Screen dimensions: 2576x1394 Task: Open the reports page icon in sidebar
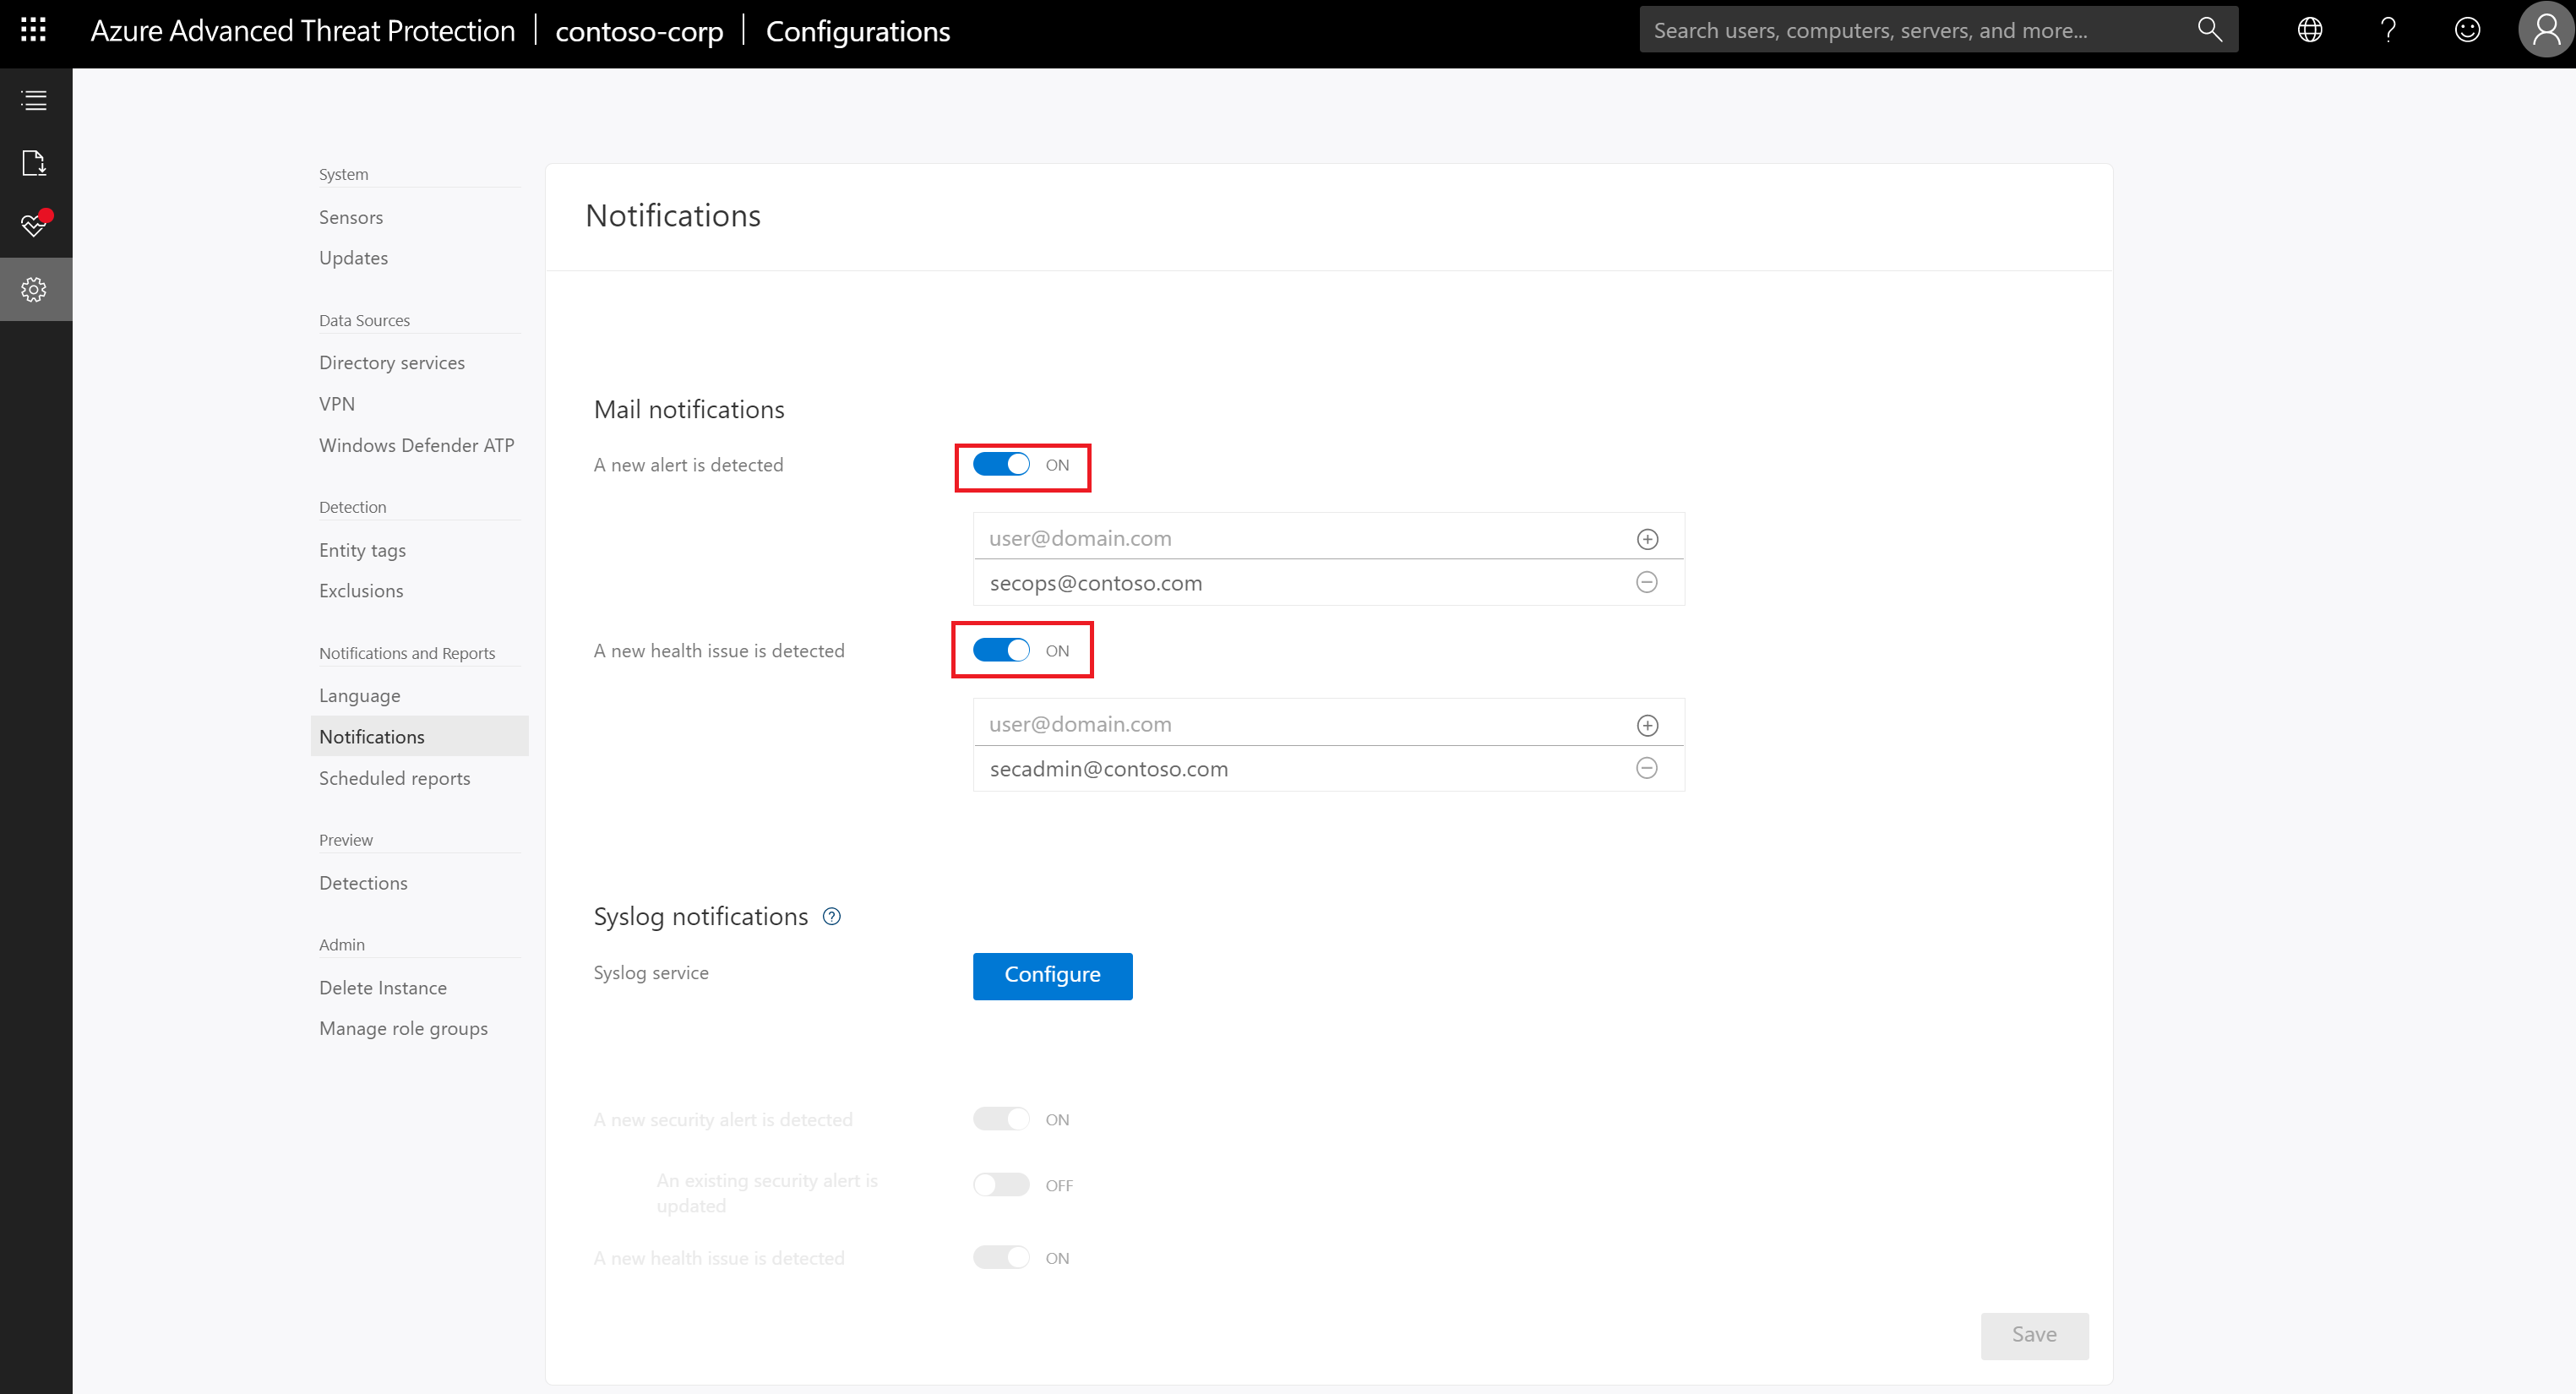coord(34,163)
